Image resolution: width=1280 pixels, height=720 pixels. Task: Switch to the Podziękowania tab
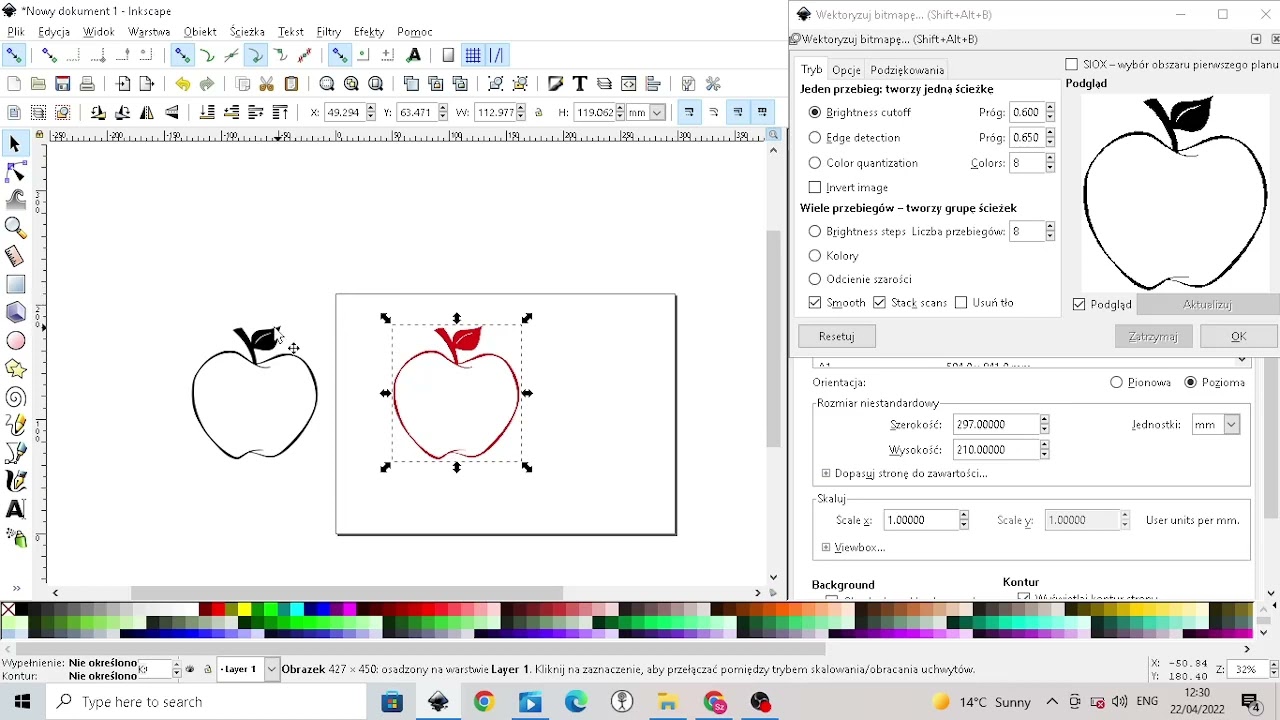click(x=907, y=70)
